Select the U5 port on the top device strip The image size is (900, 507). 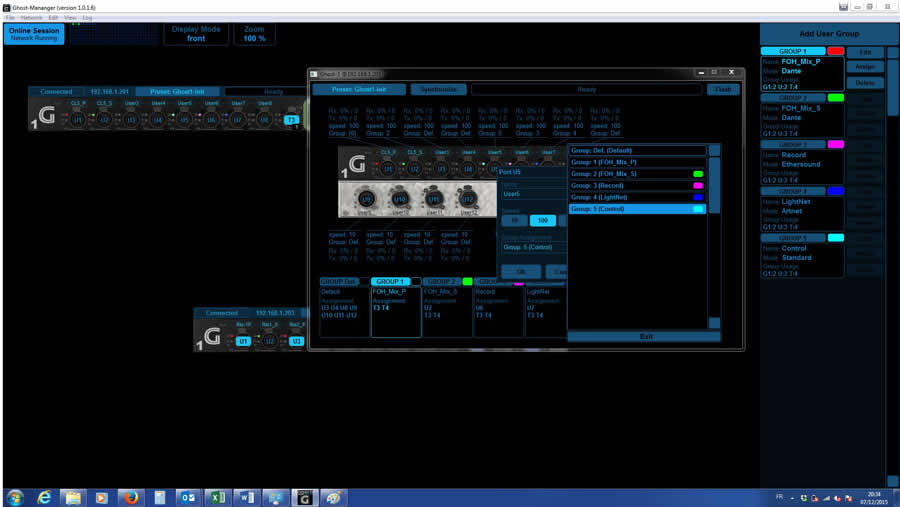click(x=185, y=120)
